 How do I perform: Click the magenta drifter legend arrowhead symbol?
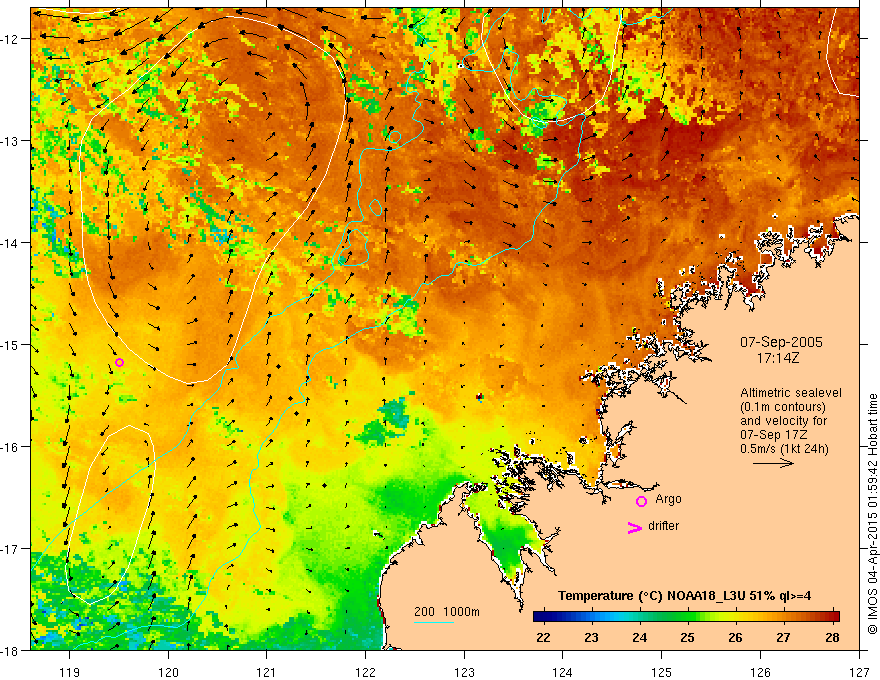point(635,527)
